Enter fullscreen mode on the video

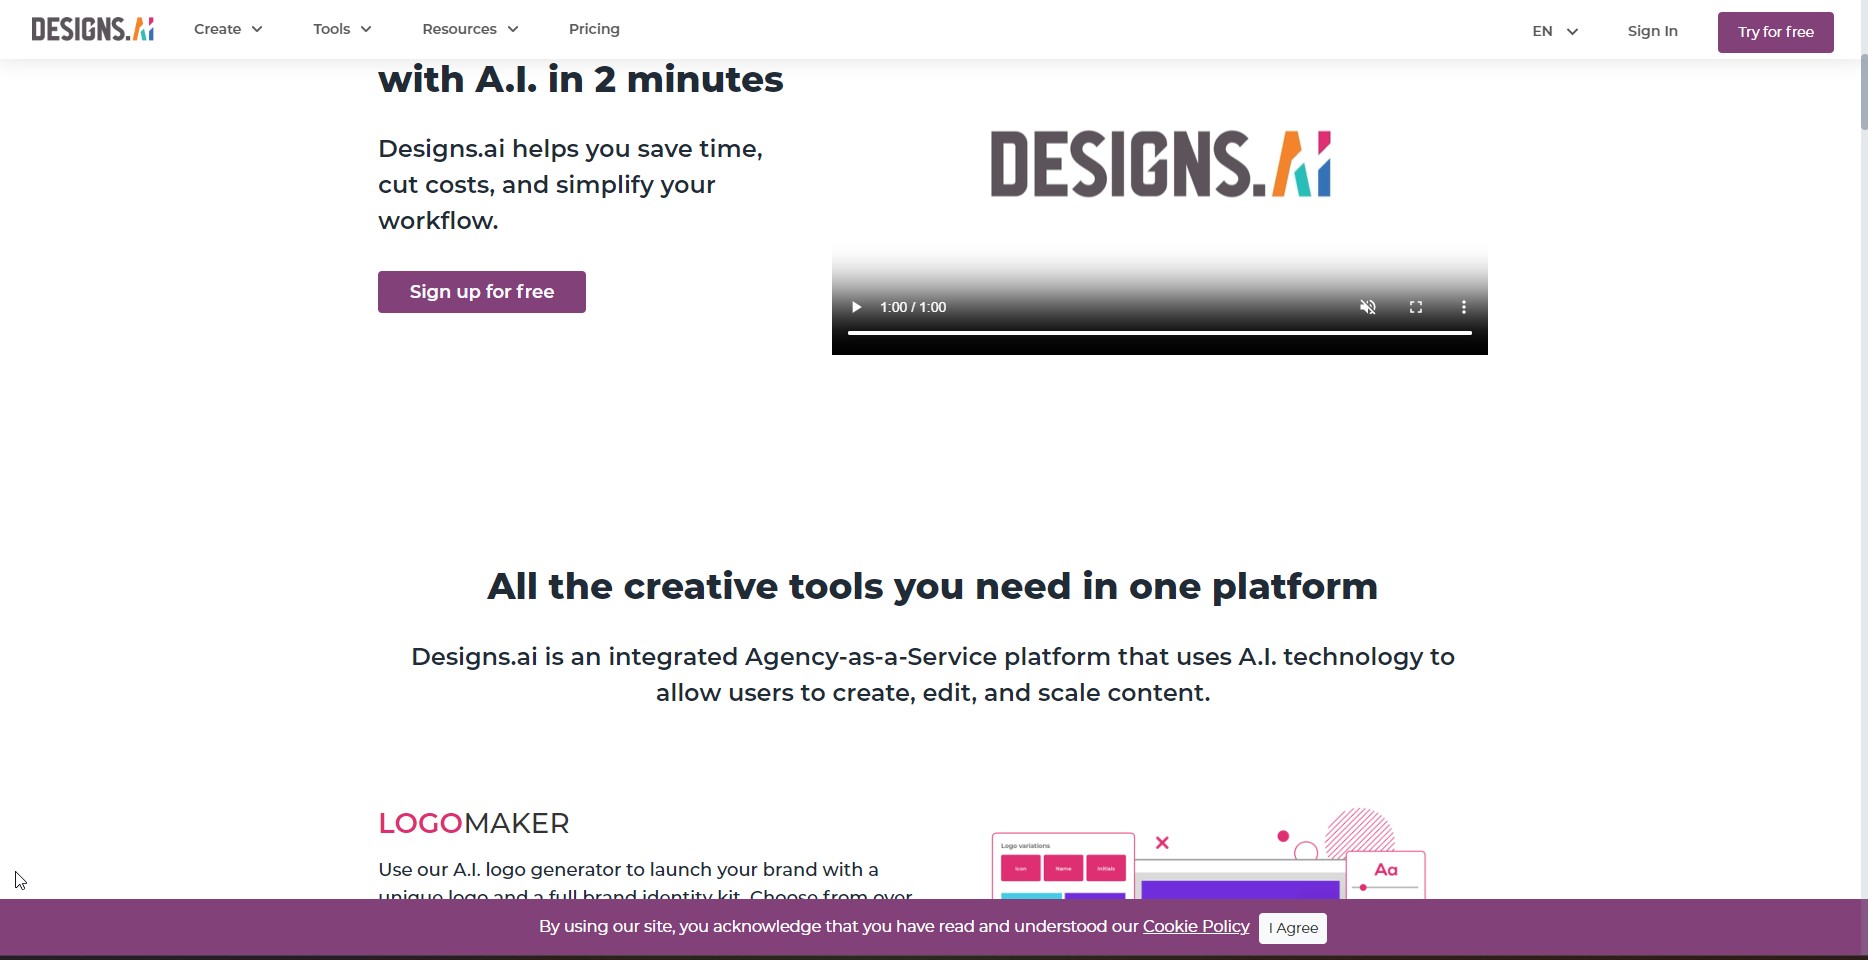[x=1416, y=307]
